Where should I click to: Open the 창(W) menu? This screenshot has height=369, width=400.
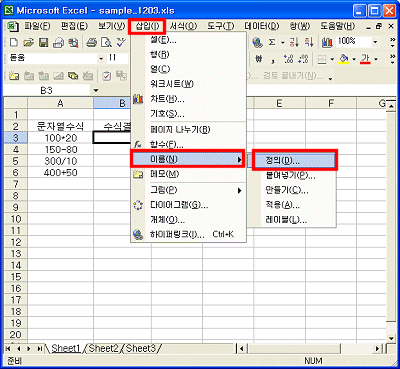(x=300, y=26)
